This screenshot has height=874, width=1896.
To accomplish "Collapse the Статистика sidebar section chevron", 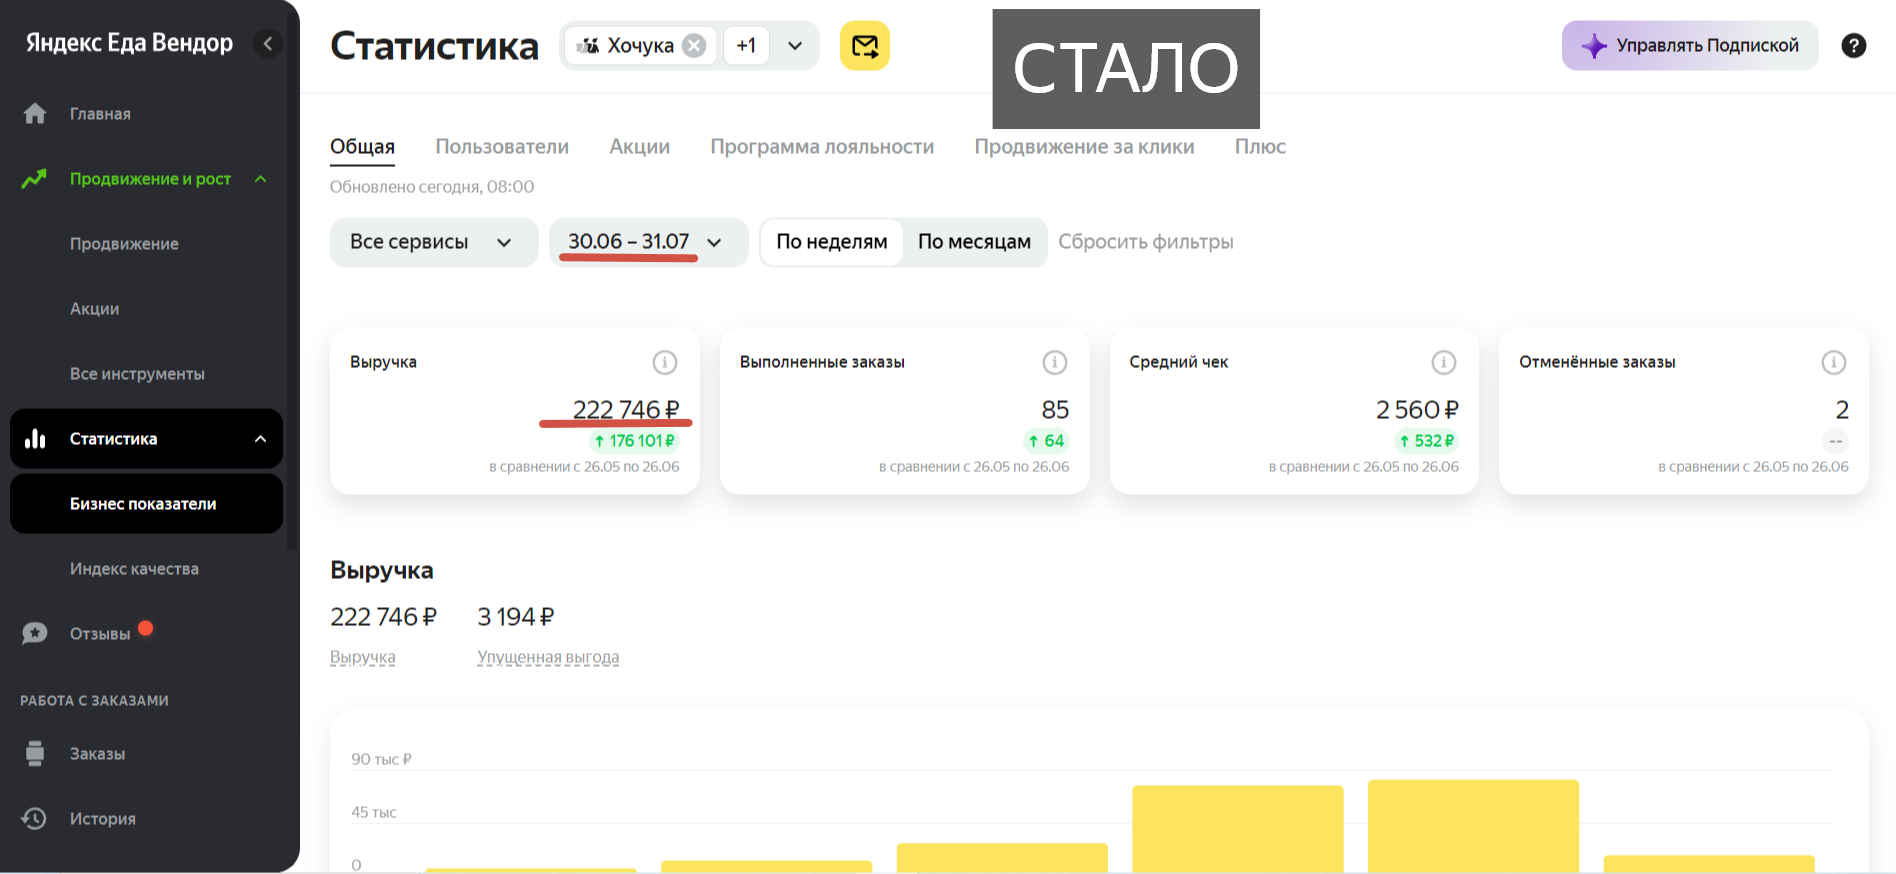I will click(x=261, y=439).
